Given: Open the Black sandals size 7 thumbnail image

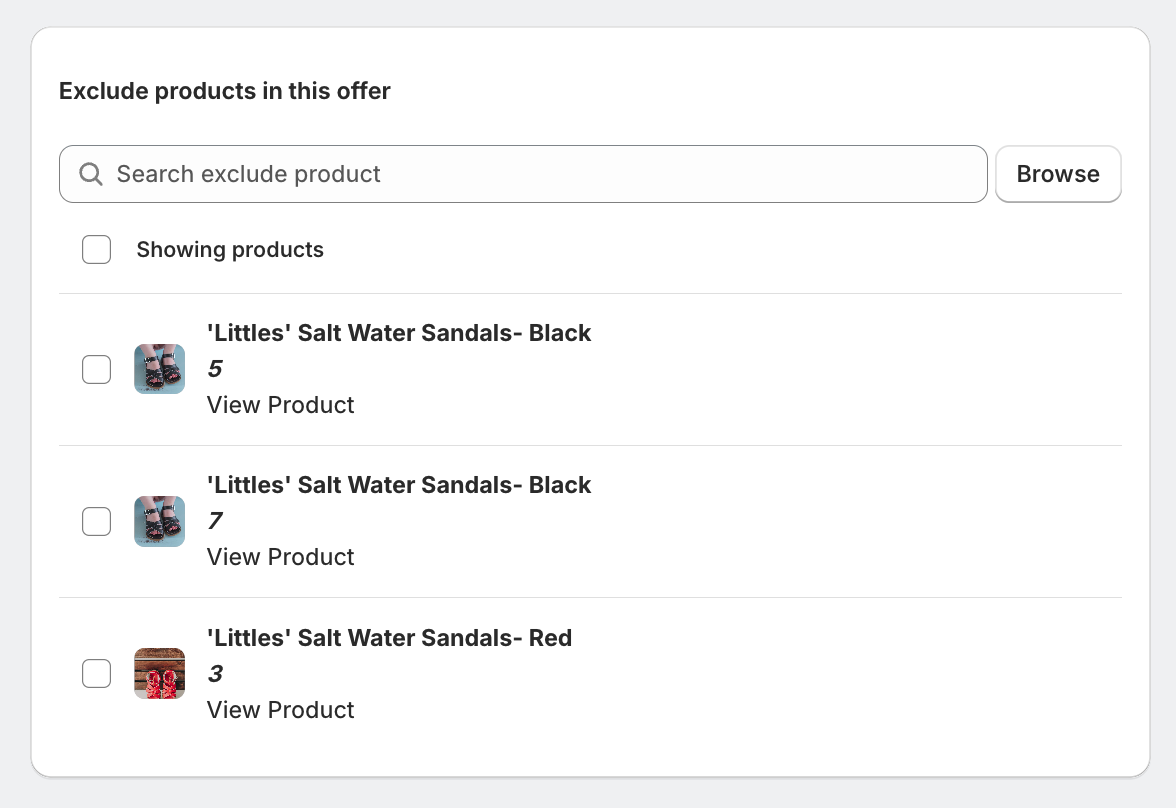Looking at the screenshot, I should pyautogui.click(x=160, y=521).
